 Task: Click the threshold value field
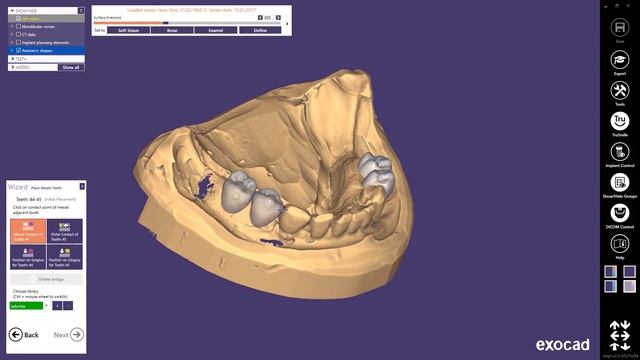[269, 18]
